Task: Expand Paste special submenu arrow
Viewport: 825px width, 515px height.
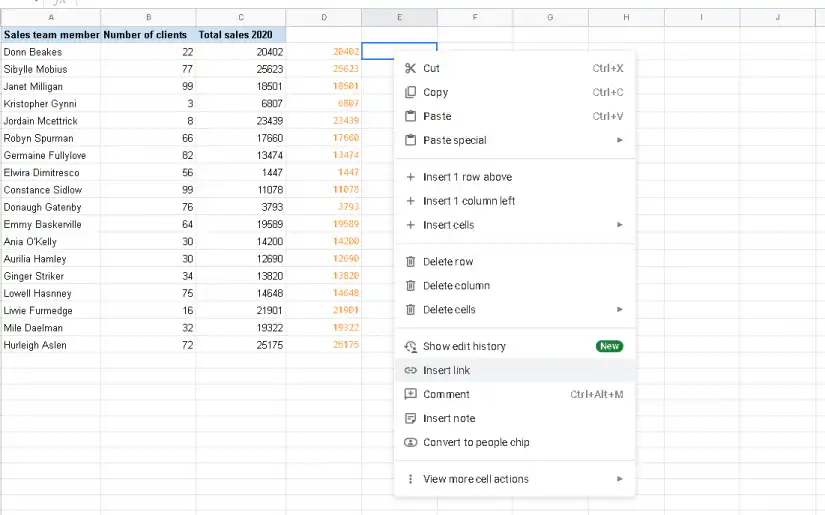Action: (x=620, y=140)
